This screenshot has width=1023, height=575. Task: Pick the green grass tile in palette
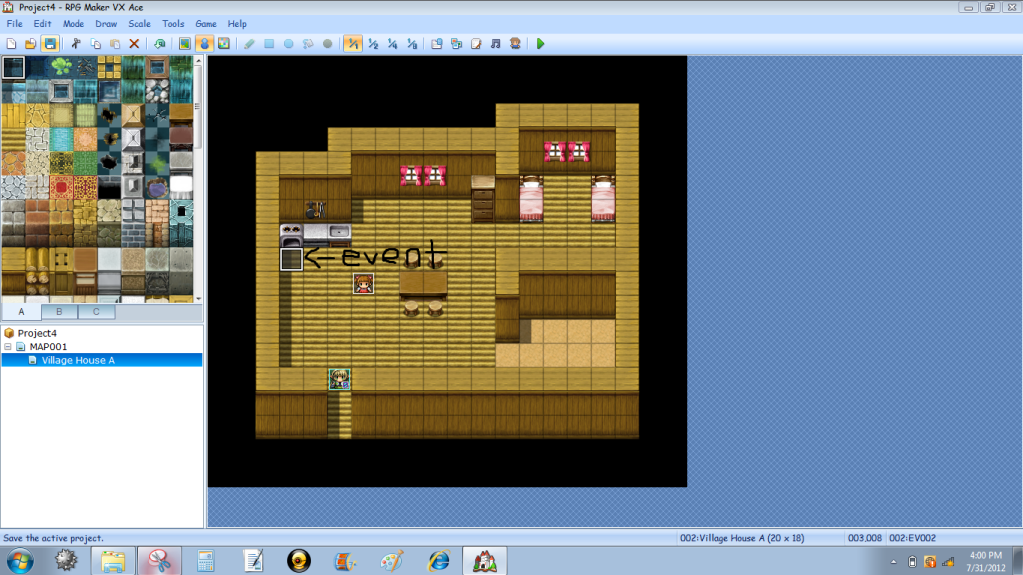pos(62,67)
